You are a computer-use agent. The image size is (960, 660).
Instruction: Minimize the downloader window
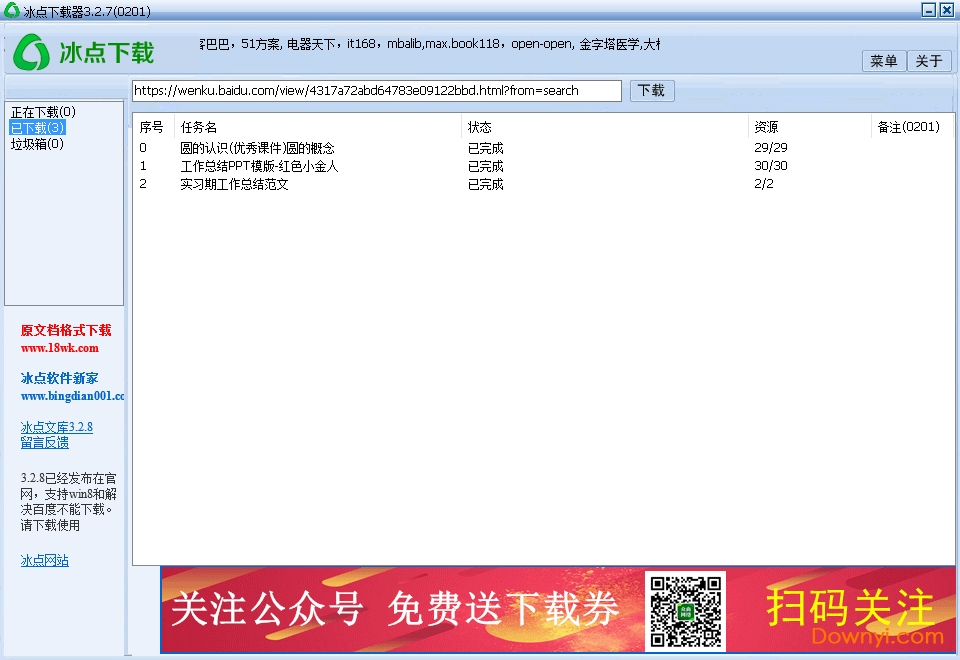tap(929, 10)
